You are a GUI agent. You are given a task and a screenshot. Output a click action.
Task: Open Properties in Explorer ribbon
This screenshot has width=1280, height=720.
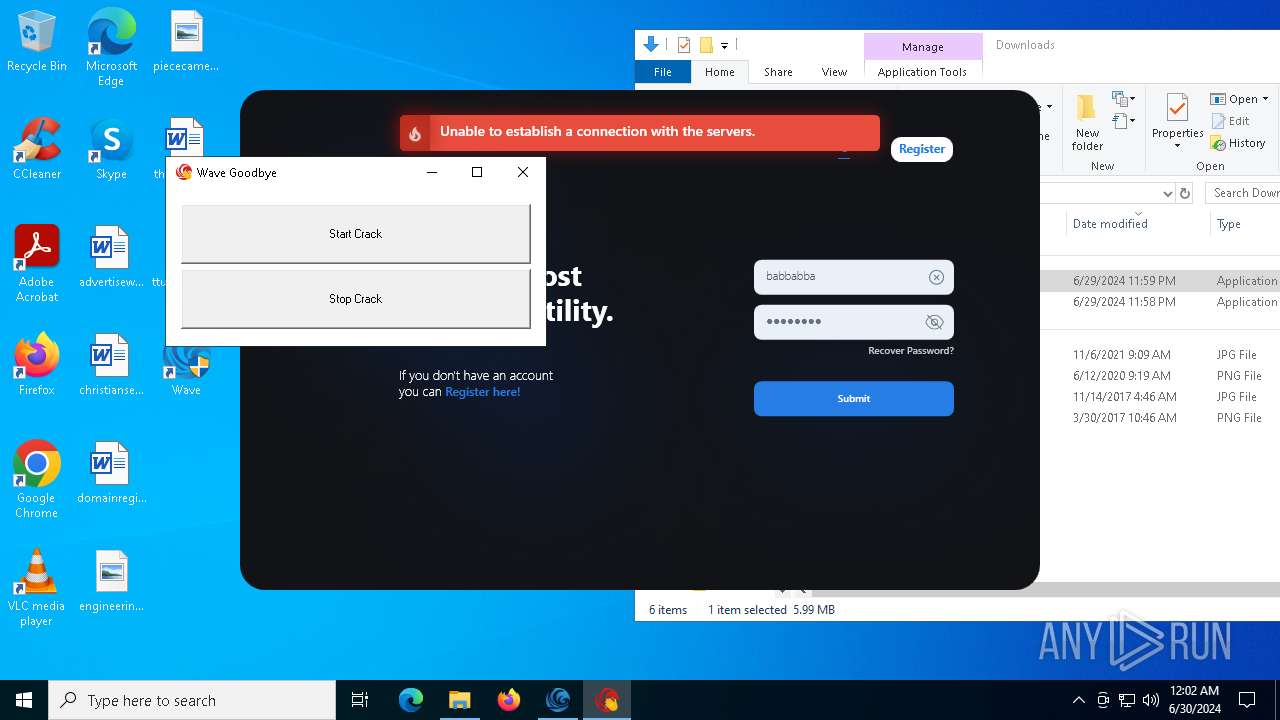(1177, 115)
